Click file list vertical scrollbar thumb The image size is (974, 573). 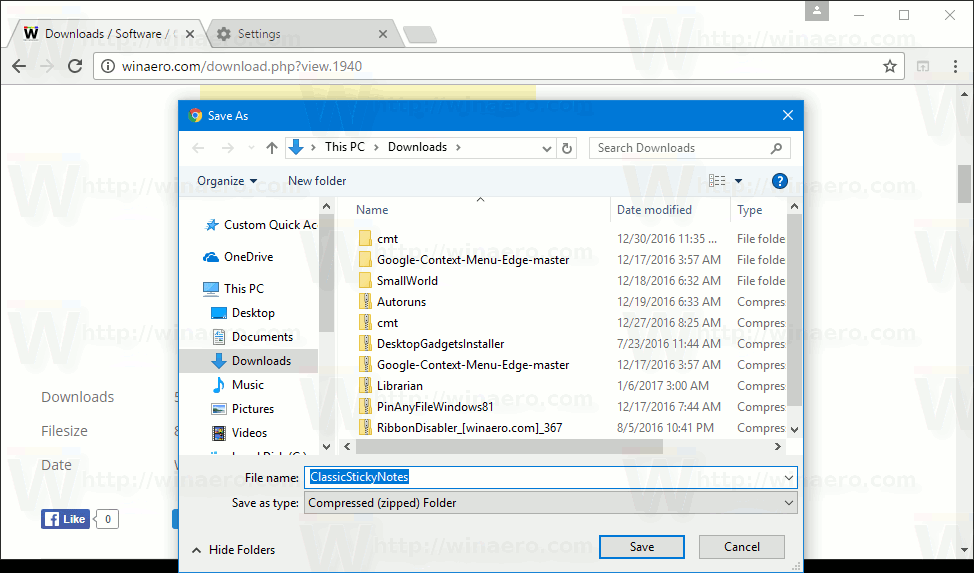pyautogui.click(x=794, y=311)
